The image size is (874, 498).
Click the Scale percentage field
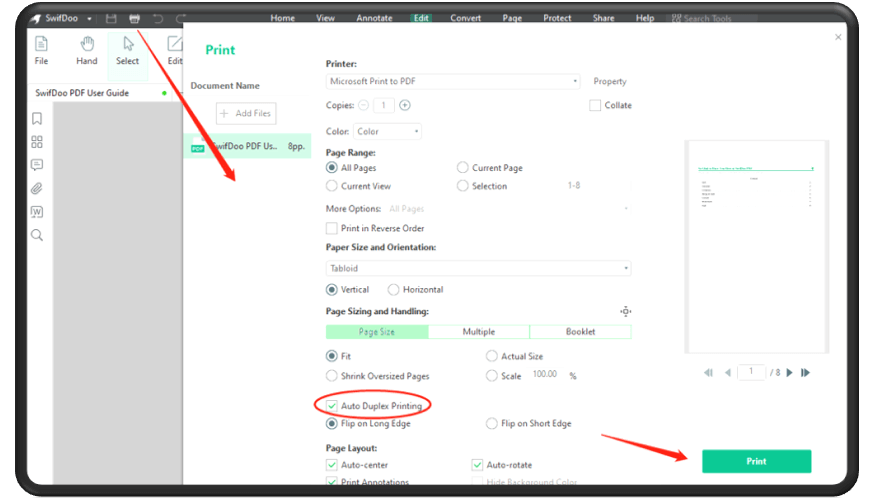pos(545,374)
